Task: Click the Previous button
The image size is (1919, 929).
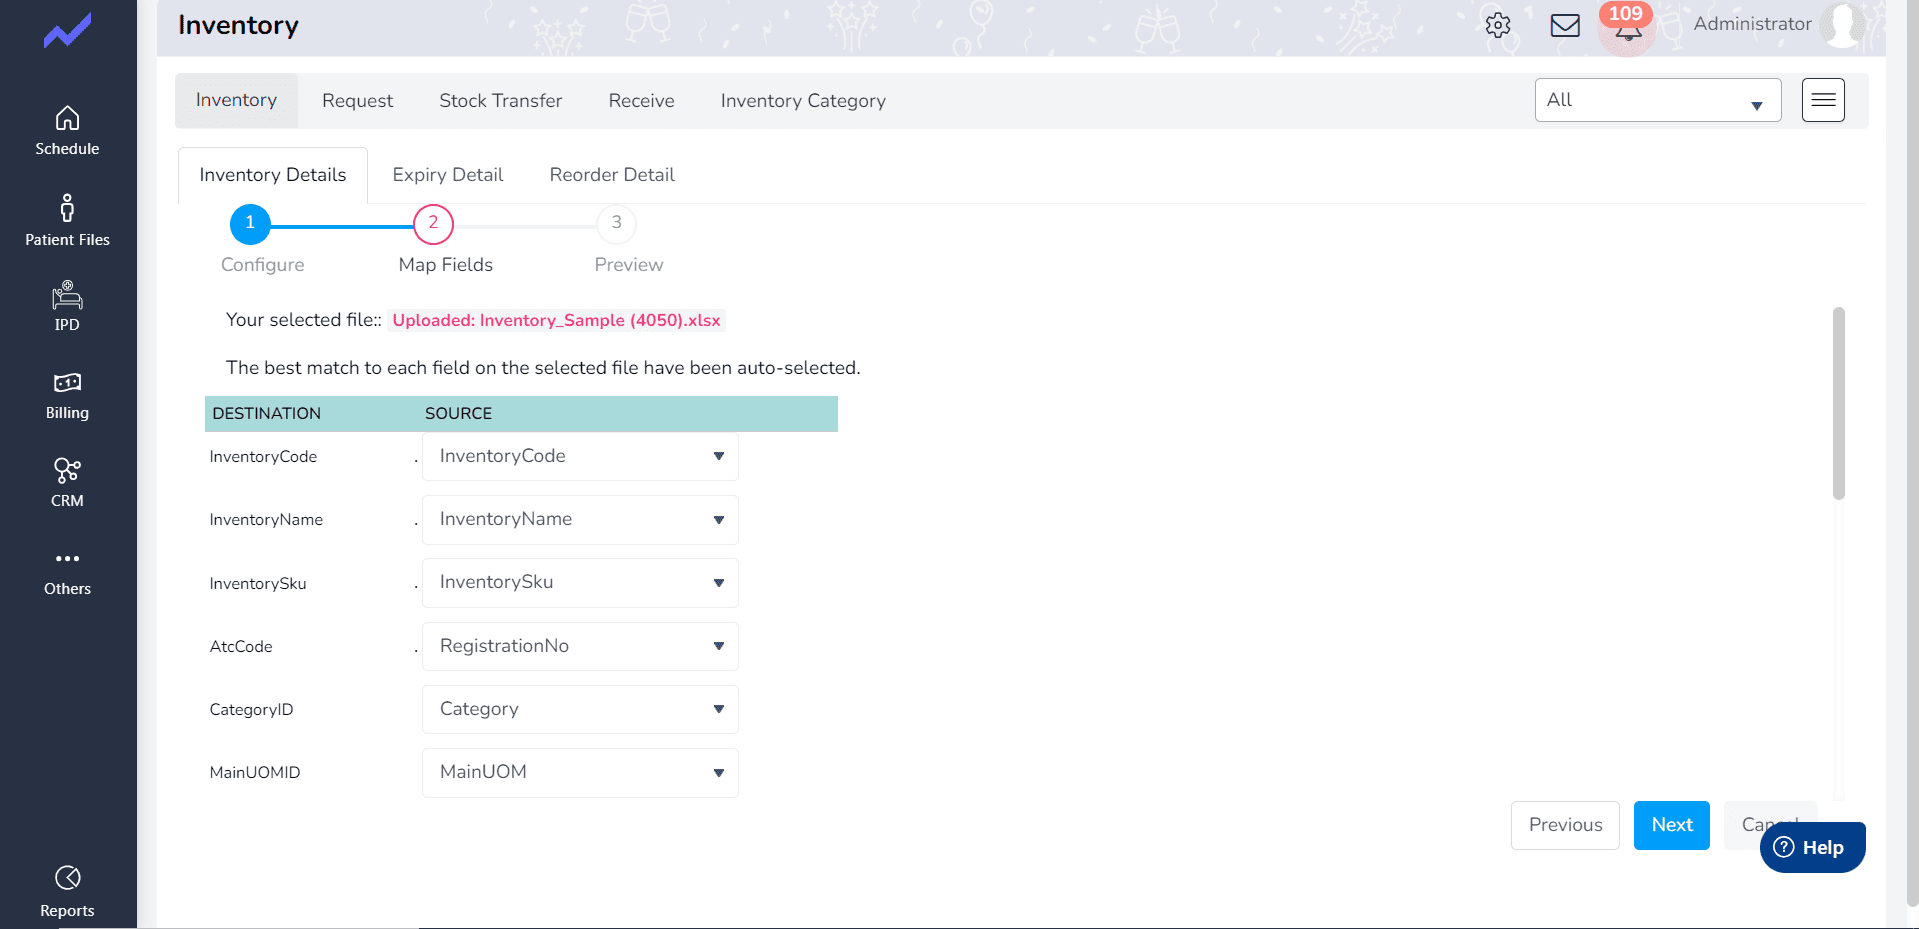Action: point(1565,825)
